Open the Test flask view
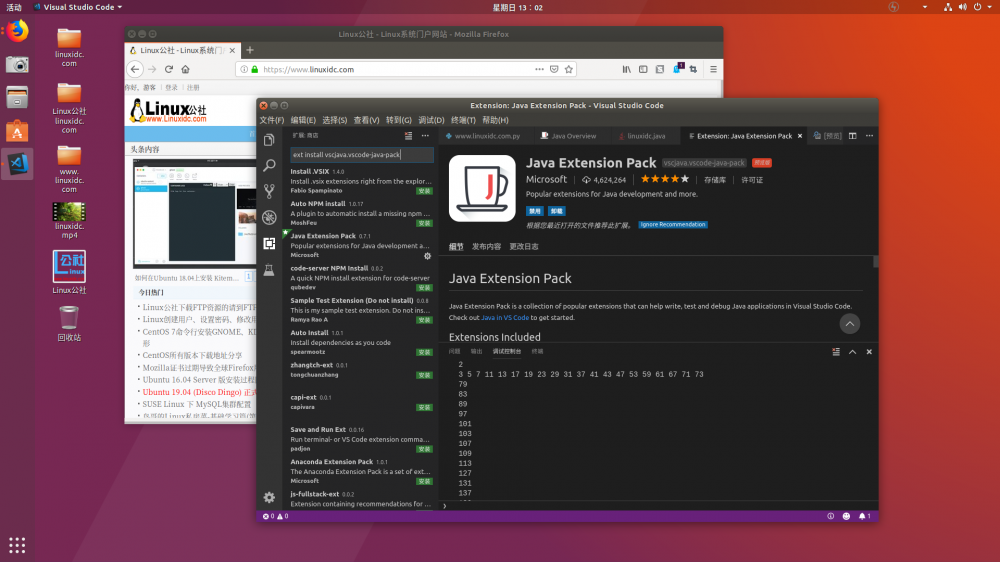 point(269,270)
